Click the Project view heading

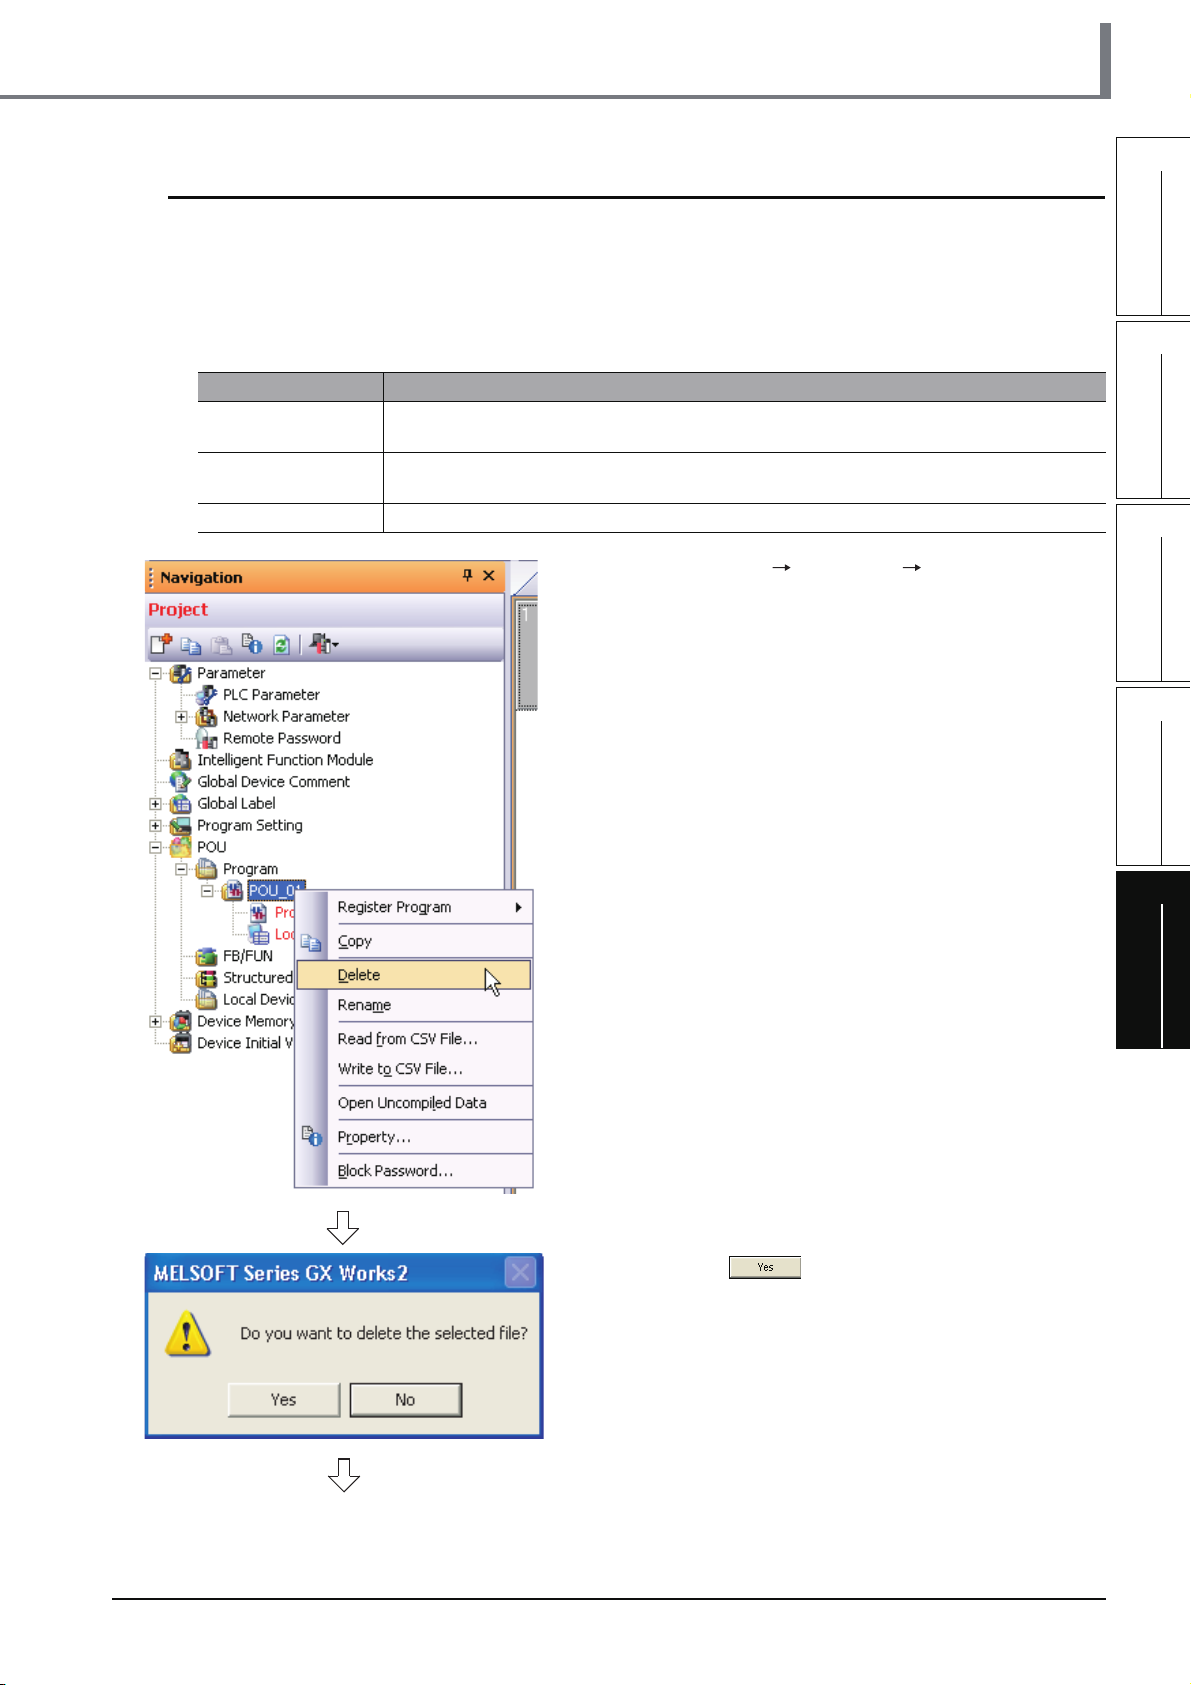(x=178, y=610)
